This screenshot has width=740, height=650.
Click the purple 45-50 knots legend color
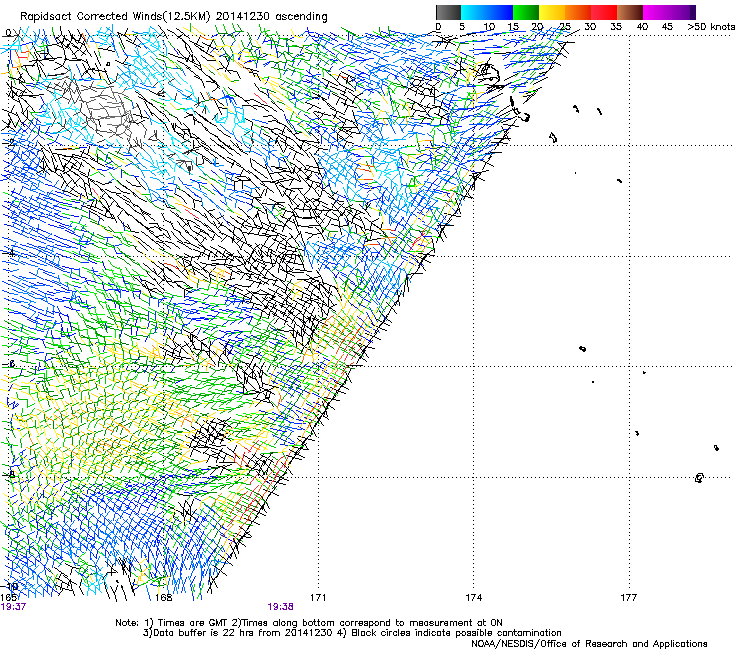pos(682,12)
